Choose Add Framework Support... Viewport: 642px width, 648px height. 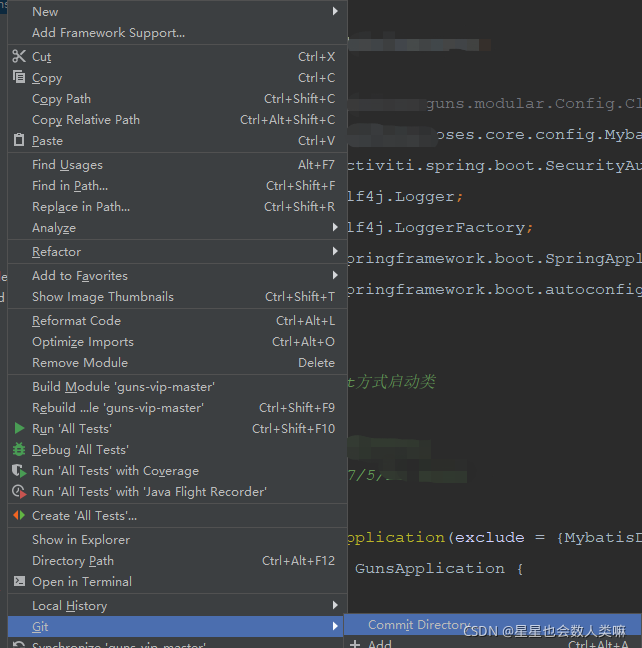coord(177,33)
